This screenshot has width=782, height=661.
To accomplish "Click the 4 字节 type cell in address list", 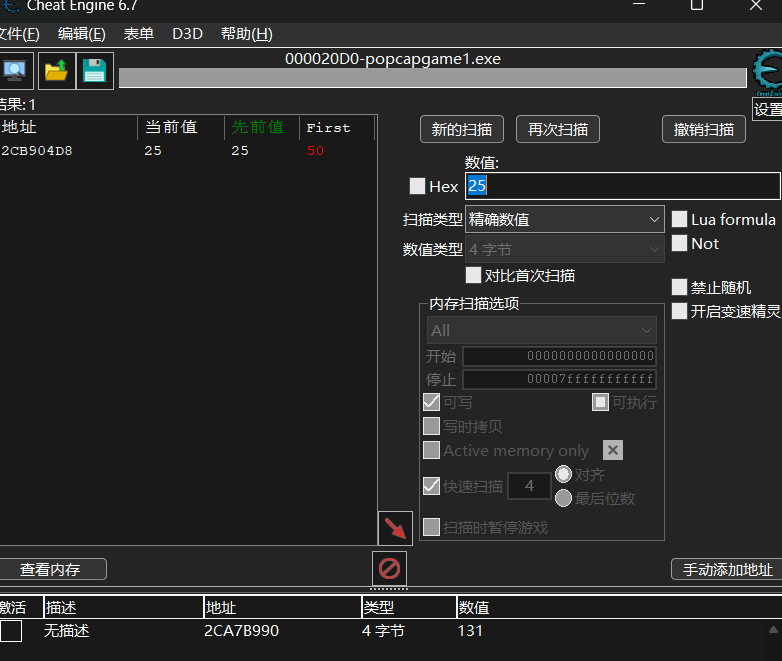I will [383, 631].
